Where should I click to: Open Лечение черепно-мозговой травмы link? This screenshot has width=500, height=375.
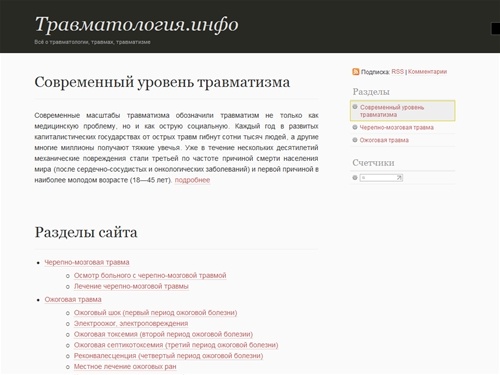131,286
